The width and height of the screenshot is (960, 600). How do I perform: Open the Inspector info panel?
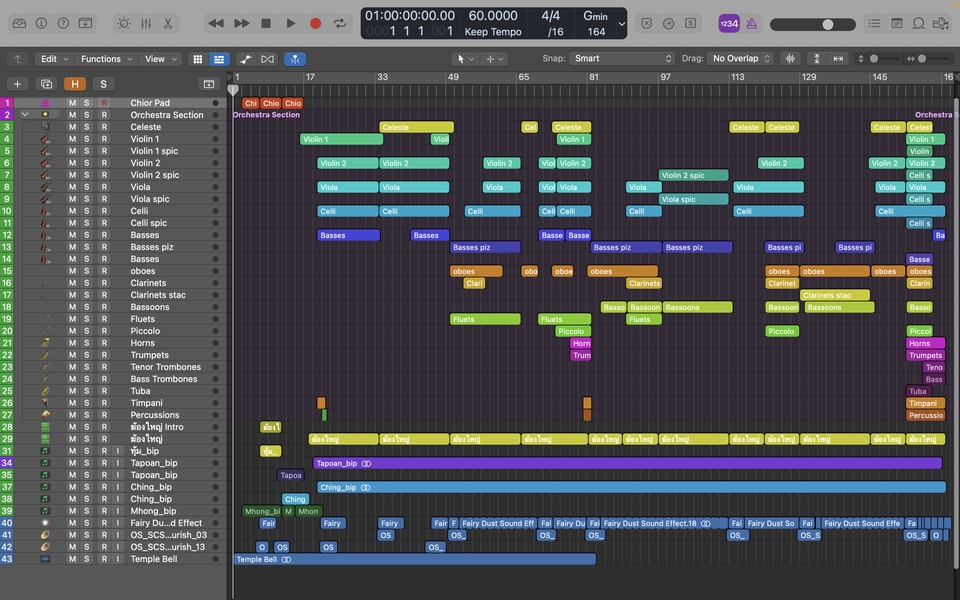point(41,23)
